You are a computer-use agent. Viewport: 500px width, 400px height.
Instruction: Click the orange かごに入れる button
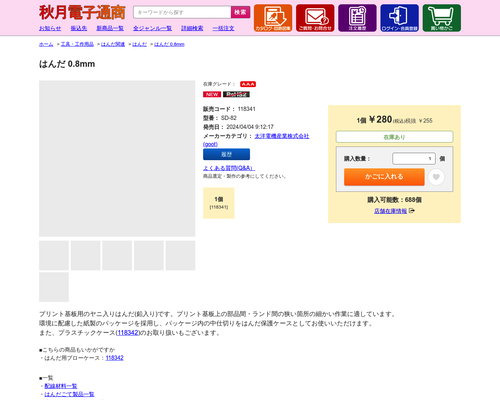[x=384, y=177]
